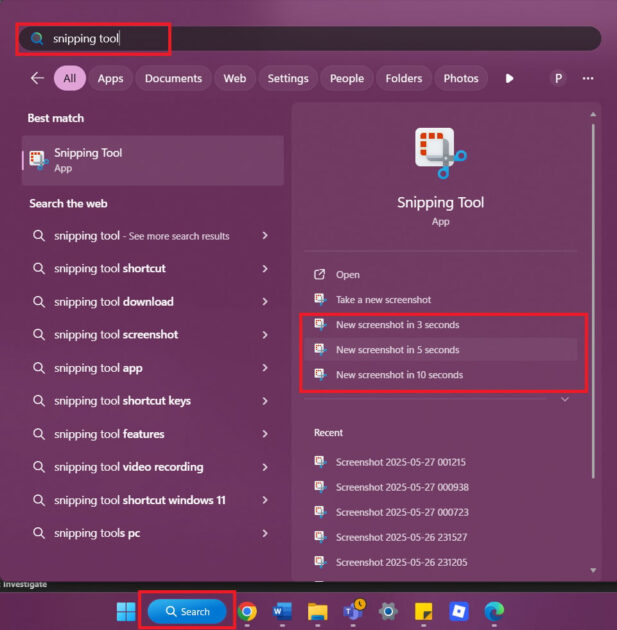Viewport: 617px width, 630px height.
Task: Expand the snipping tool screenshot chevron
Action: tap(265, 335)
